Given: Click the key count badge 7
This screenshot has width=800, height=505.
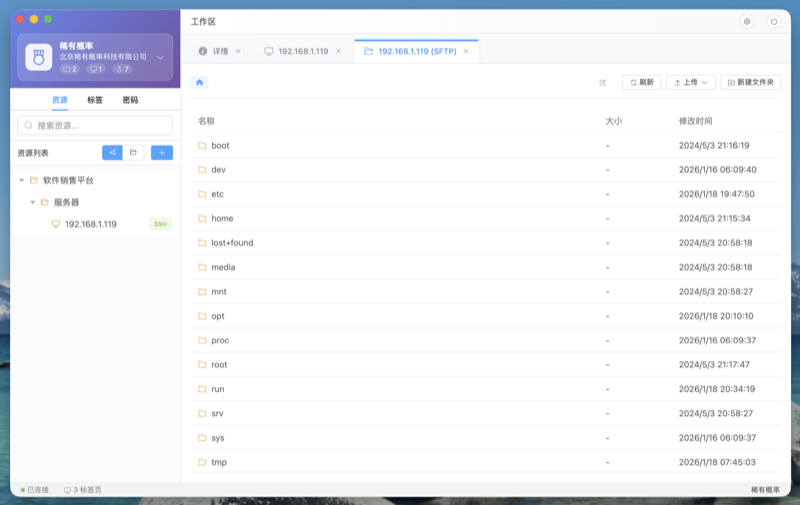Looking at the screenshot, I should click(x=122, y=69).
